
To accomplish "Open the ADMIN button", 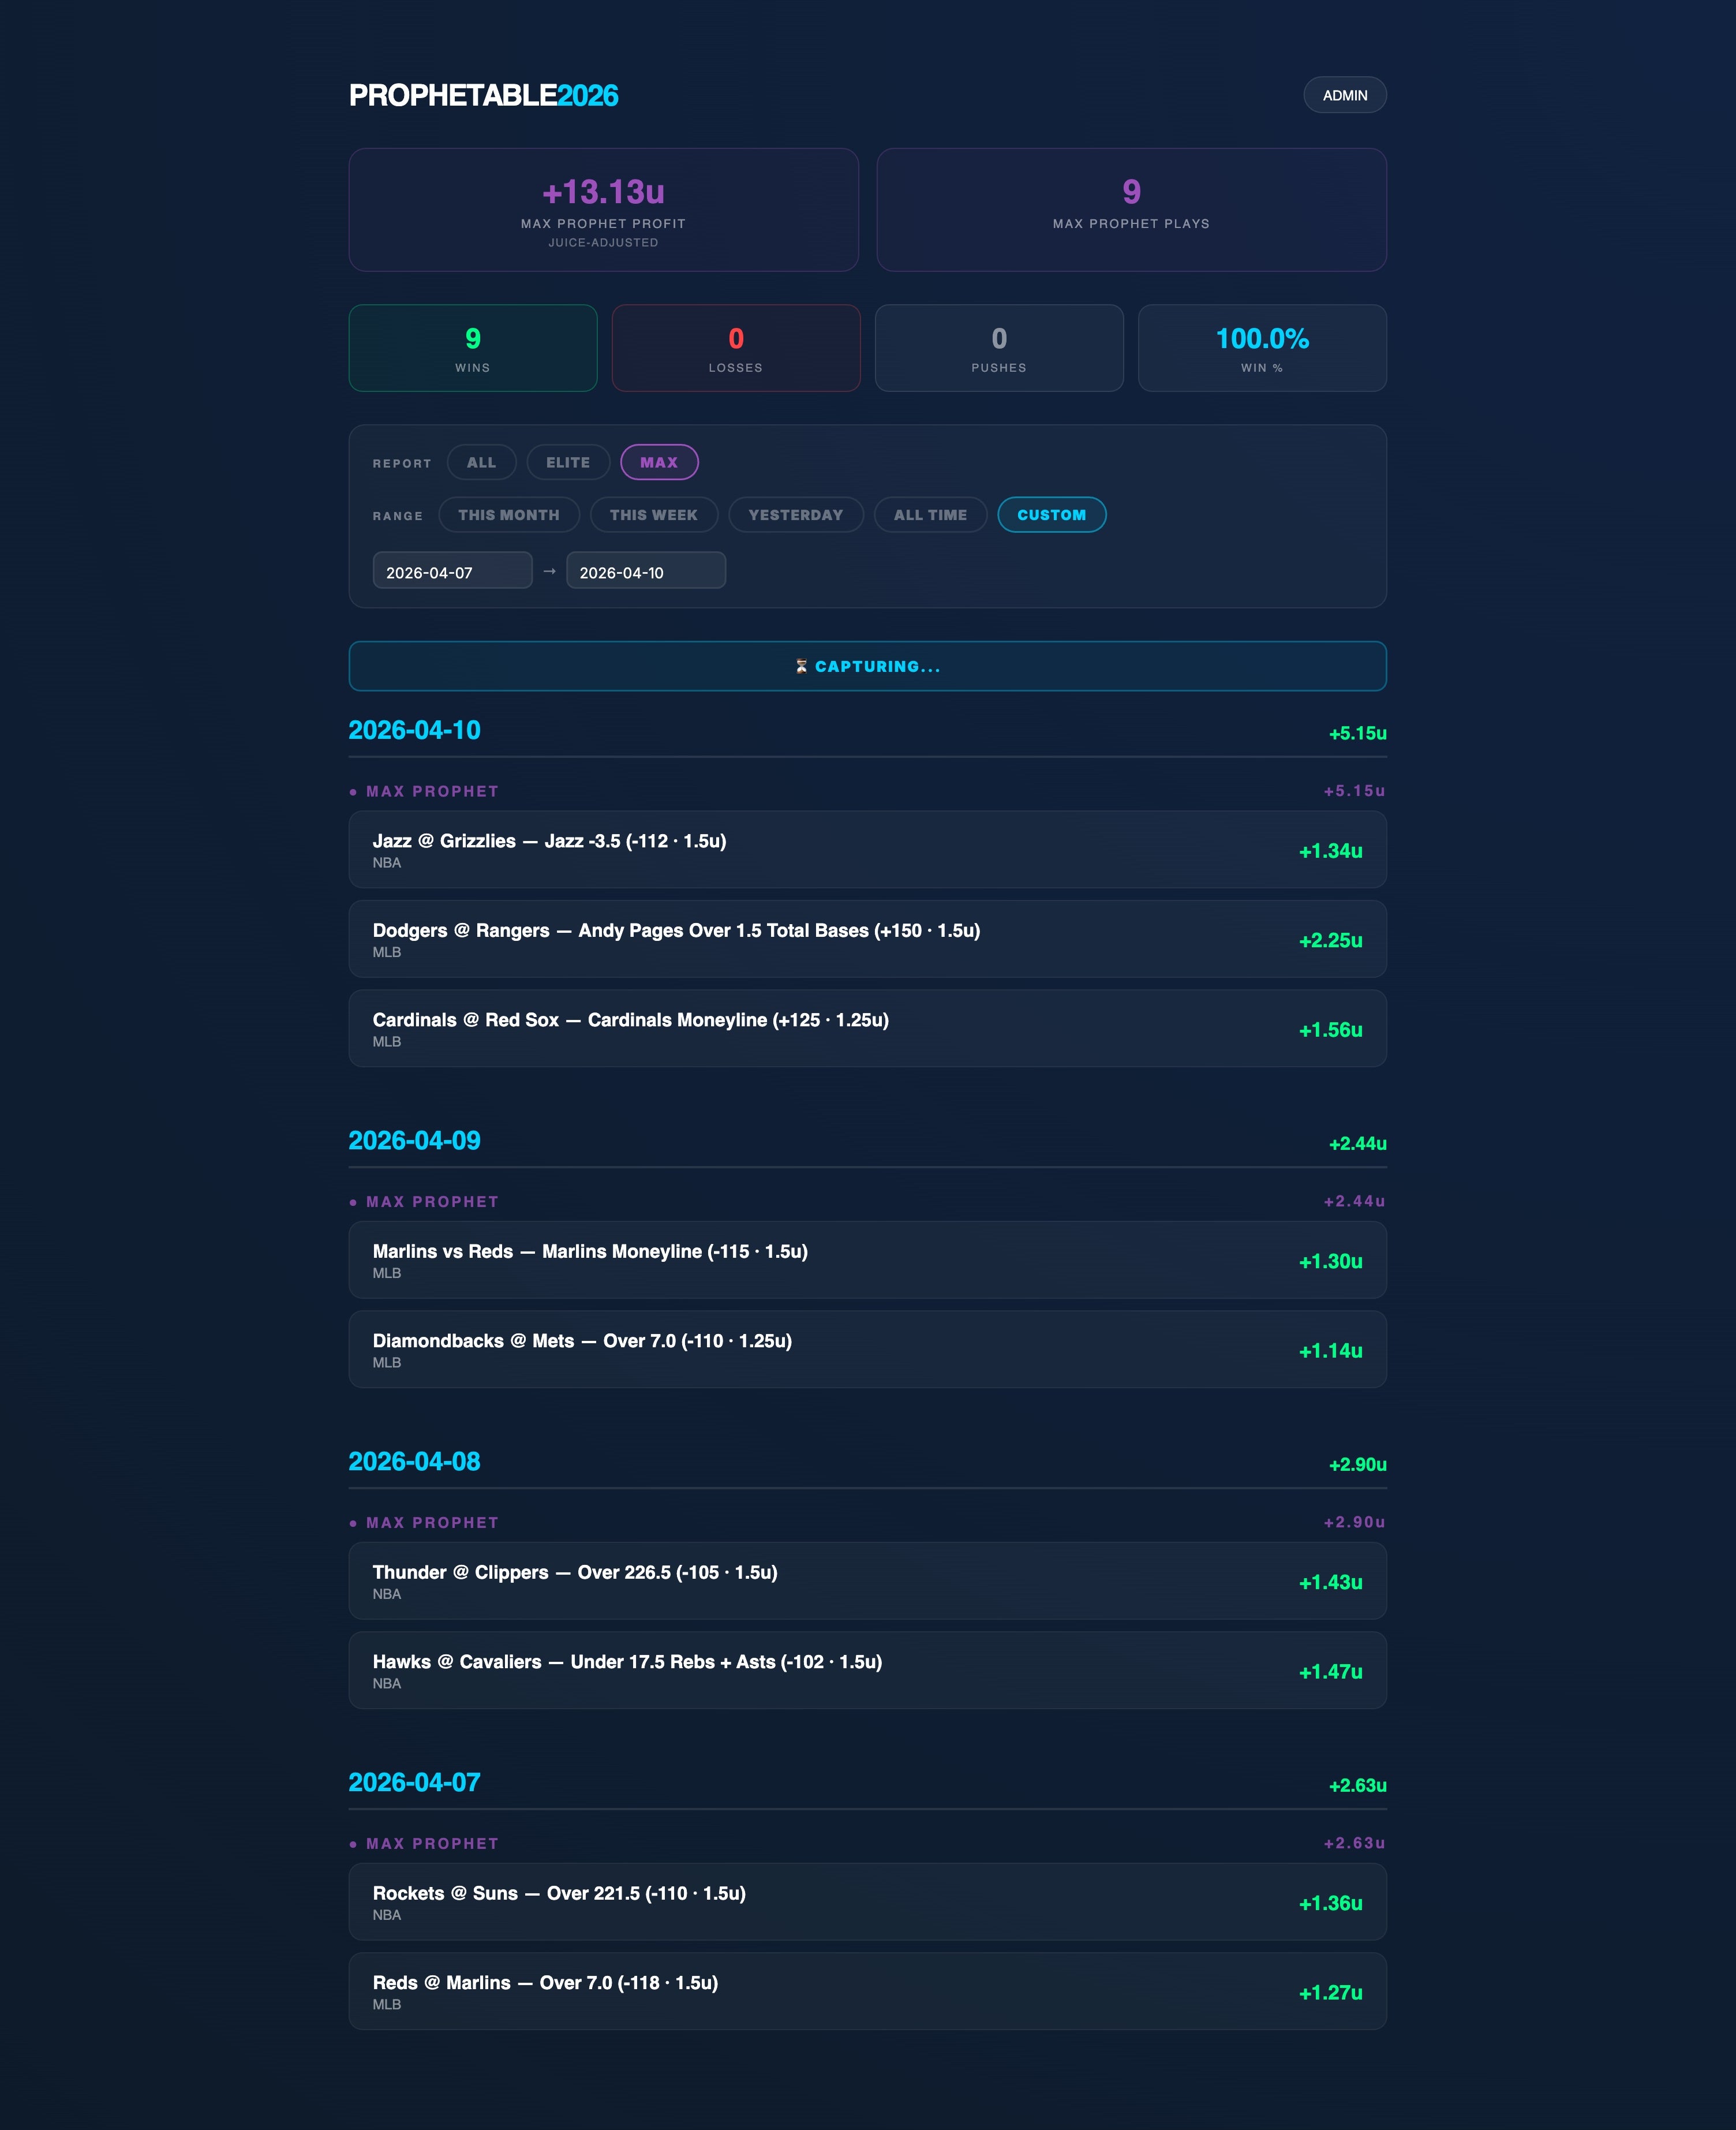I will coord(1344,95).
